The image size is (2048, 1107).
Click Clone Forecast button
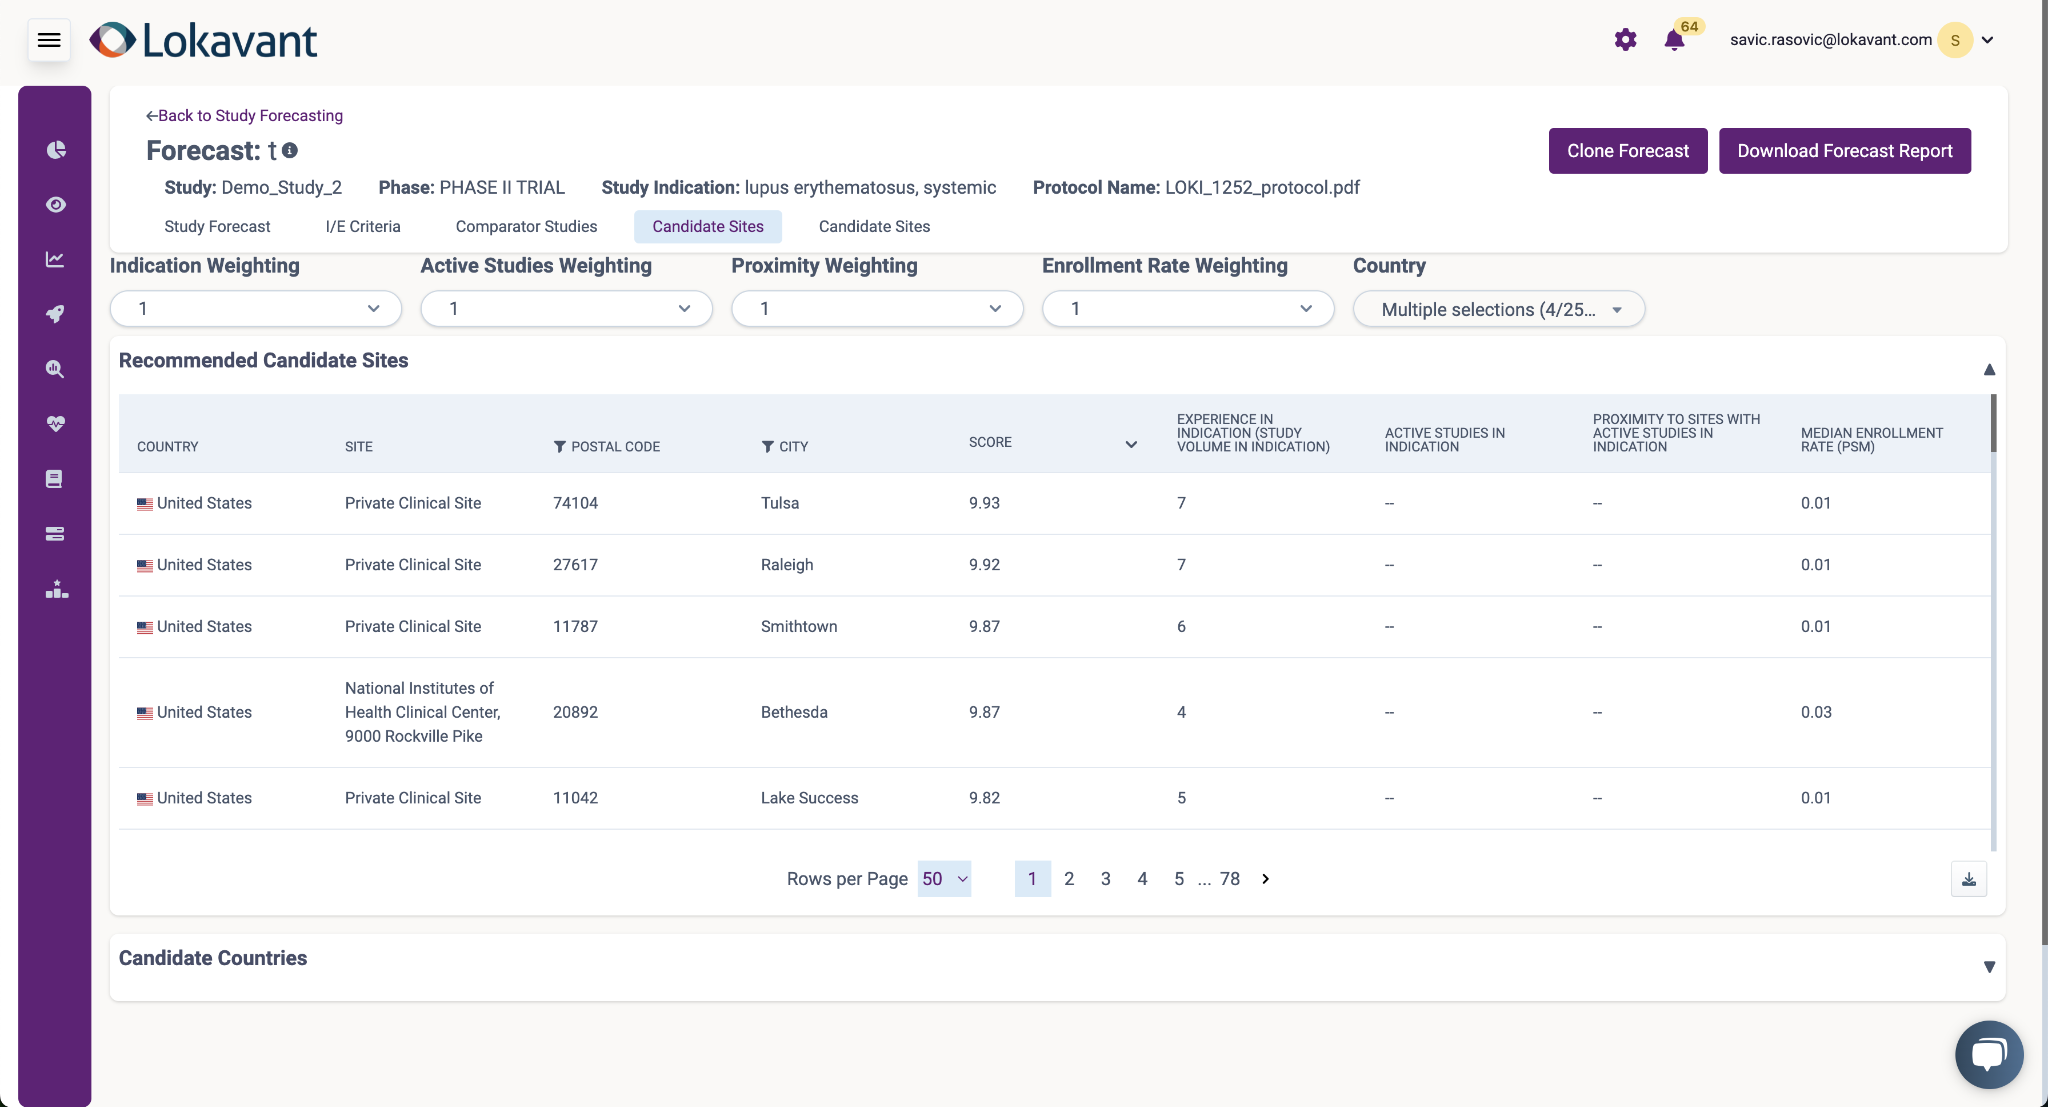[1628, 151]
